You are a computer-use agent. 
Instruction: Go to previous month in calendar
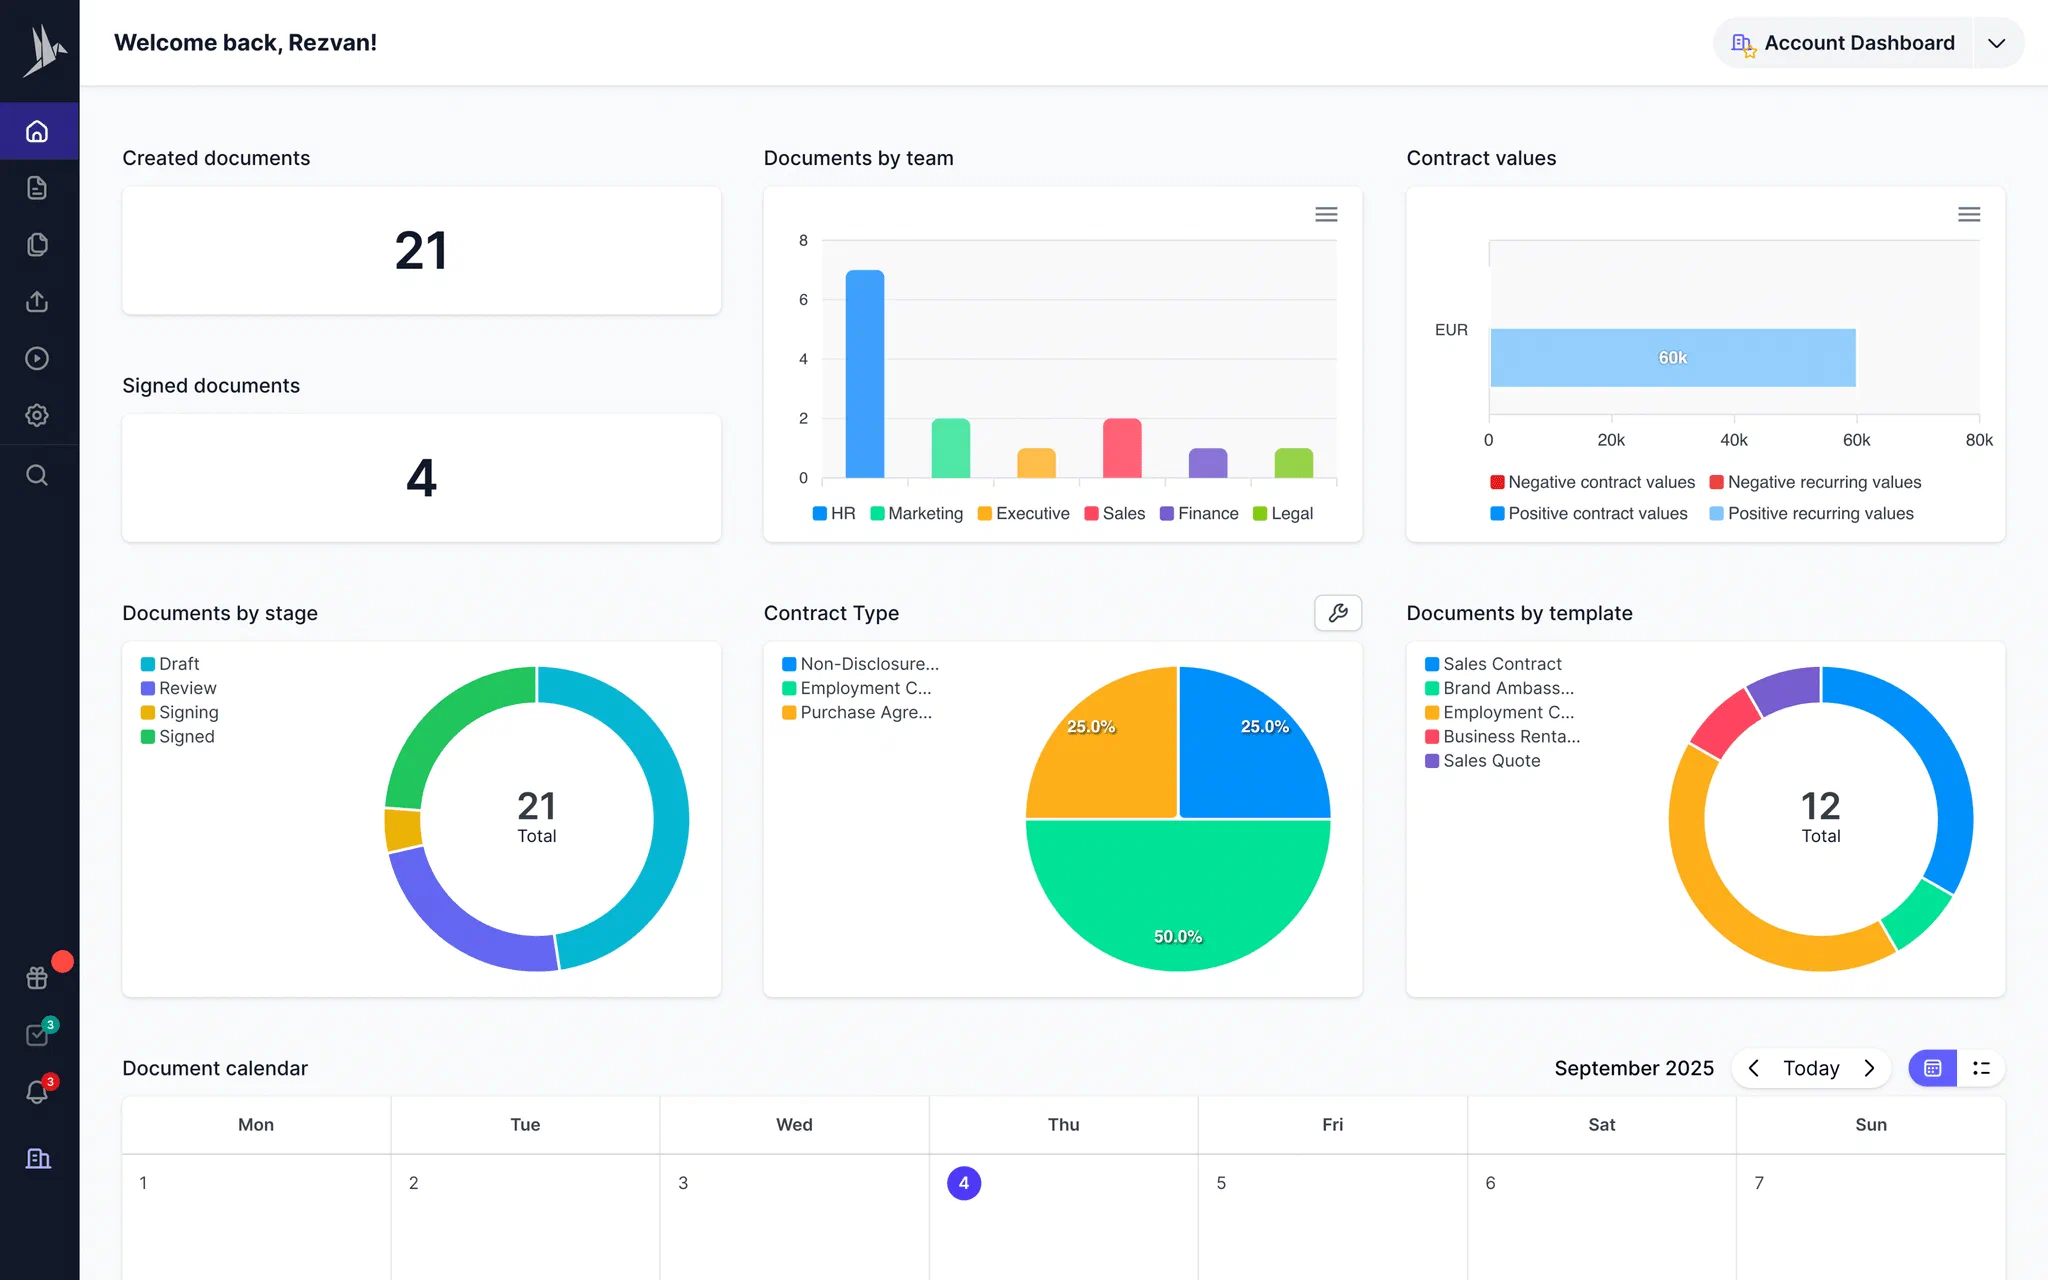(x=1754, y=1068)
